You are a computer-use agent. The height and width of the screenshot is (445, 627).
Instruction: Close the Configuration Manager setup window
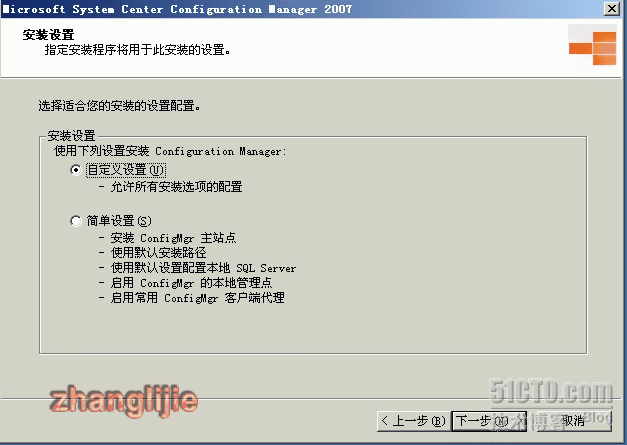tap(612, 8)
